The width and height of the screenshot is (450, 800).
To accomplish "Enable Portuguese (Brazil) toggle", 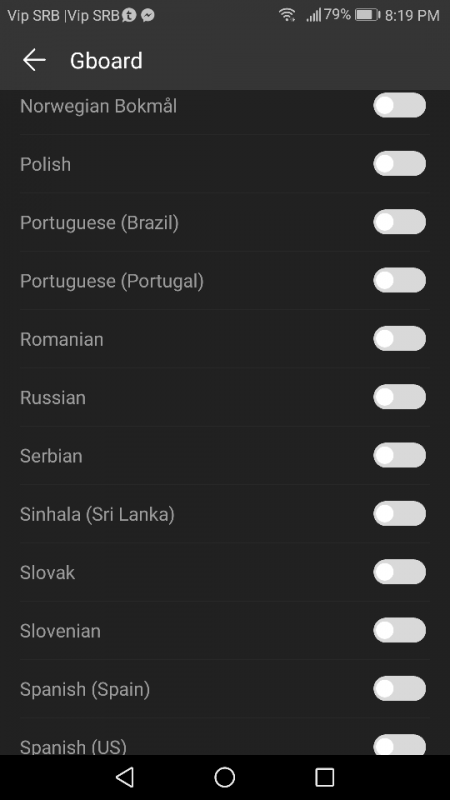I will [399, 222].
